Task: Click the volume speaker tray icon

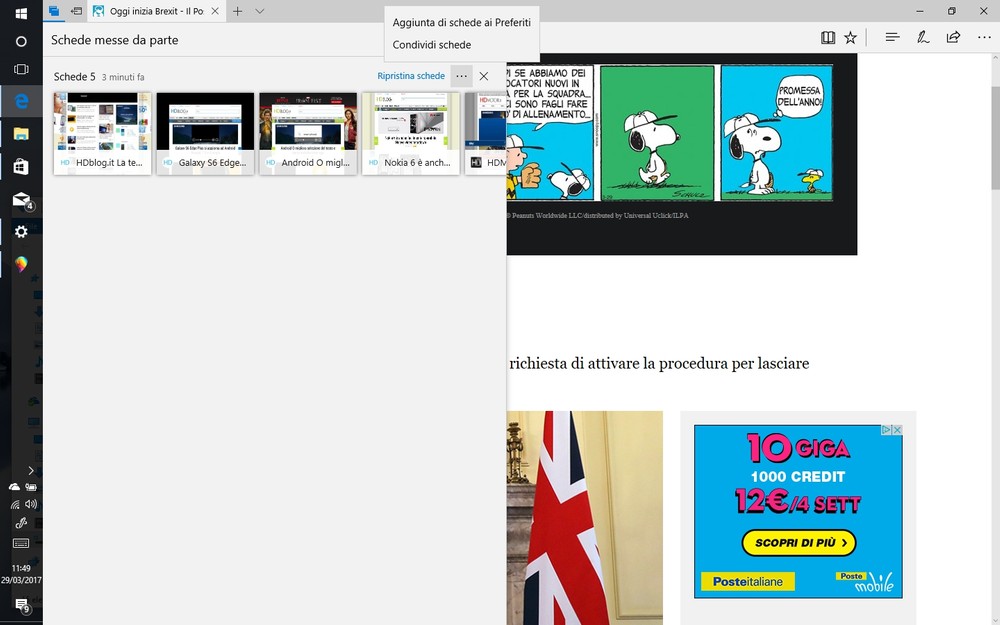Action: pos(31,504)
